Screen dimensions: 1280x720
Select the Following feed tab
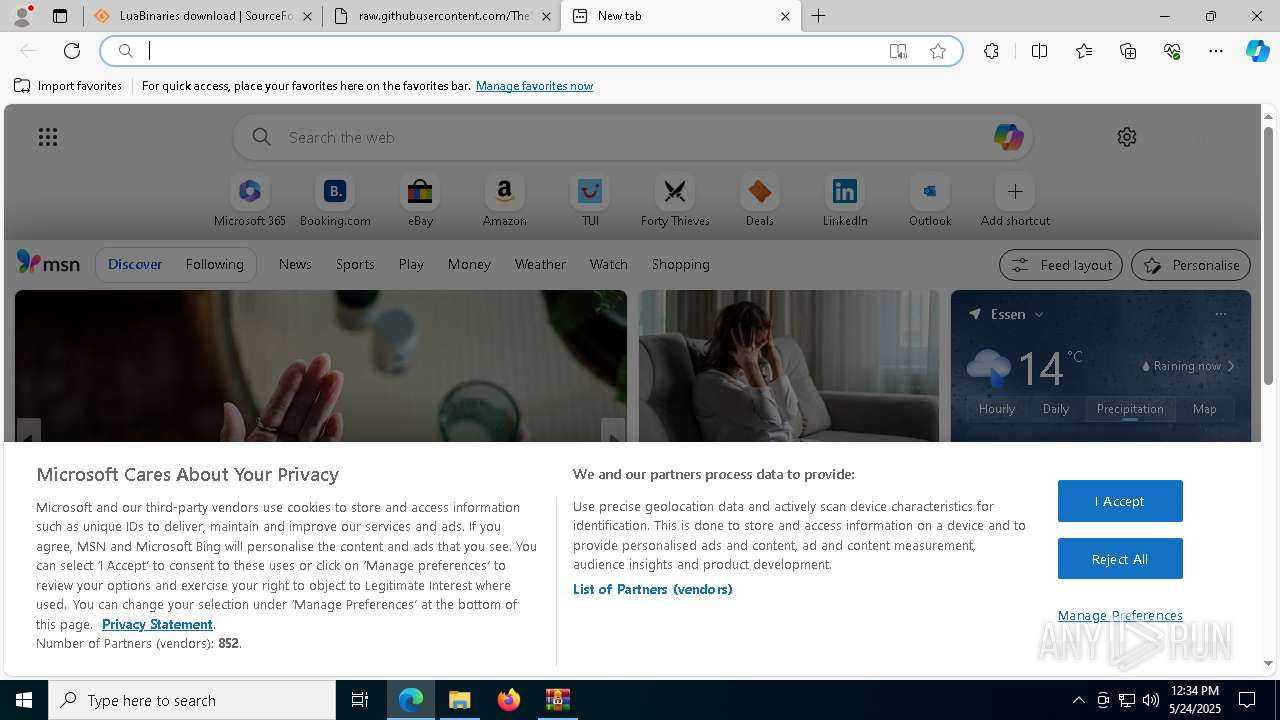[215, 264]
